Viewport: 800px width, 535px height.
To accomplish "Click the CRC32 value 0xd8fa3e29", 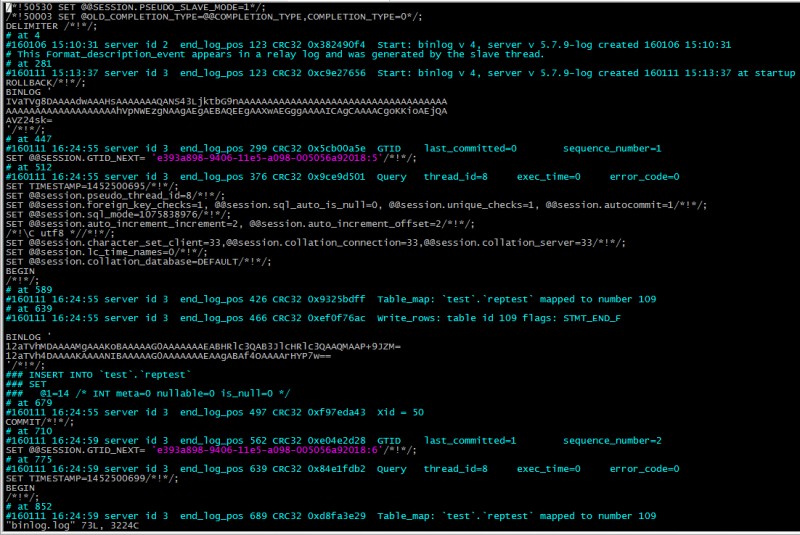I will [x=336, y=516].
